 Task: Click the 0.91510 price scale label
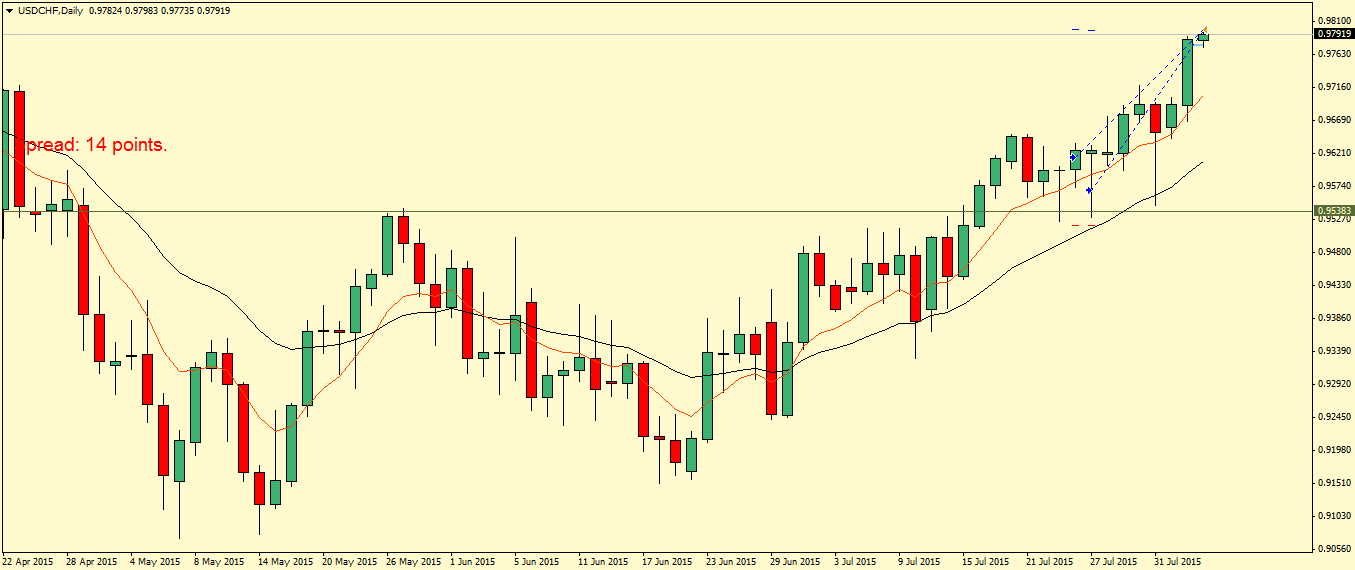(1335, 482)
